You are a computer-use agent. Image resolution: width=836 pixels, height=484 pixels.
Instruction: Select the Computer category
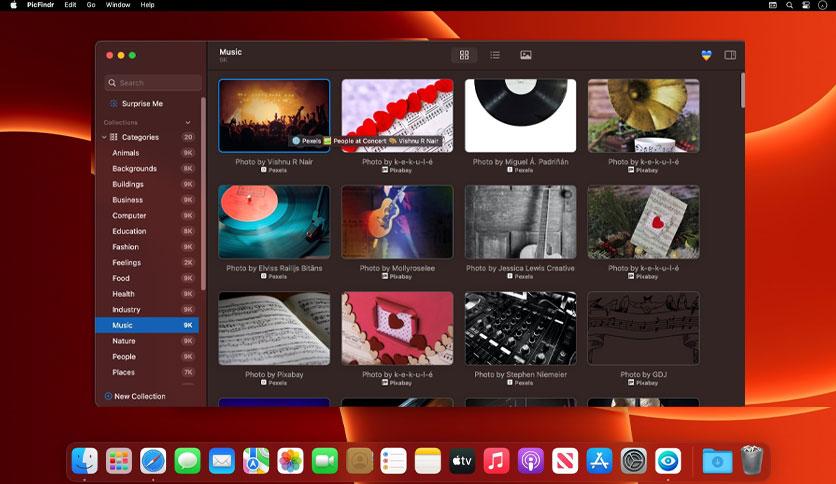(x=147, y=215)
